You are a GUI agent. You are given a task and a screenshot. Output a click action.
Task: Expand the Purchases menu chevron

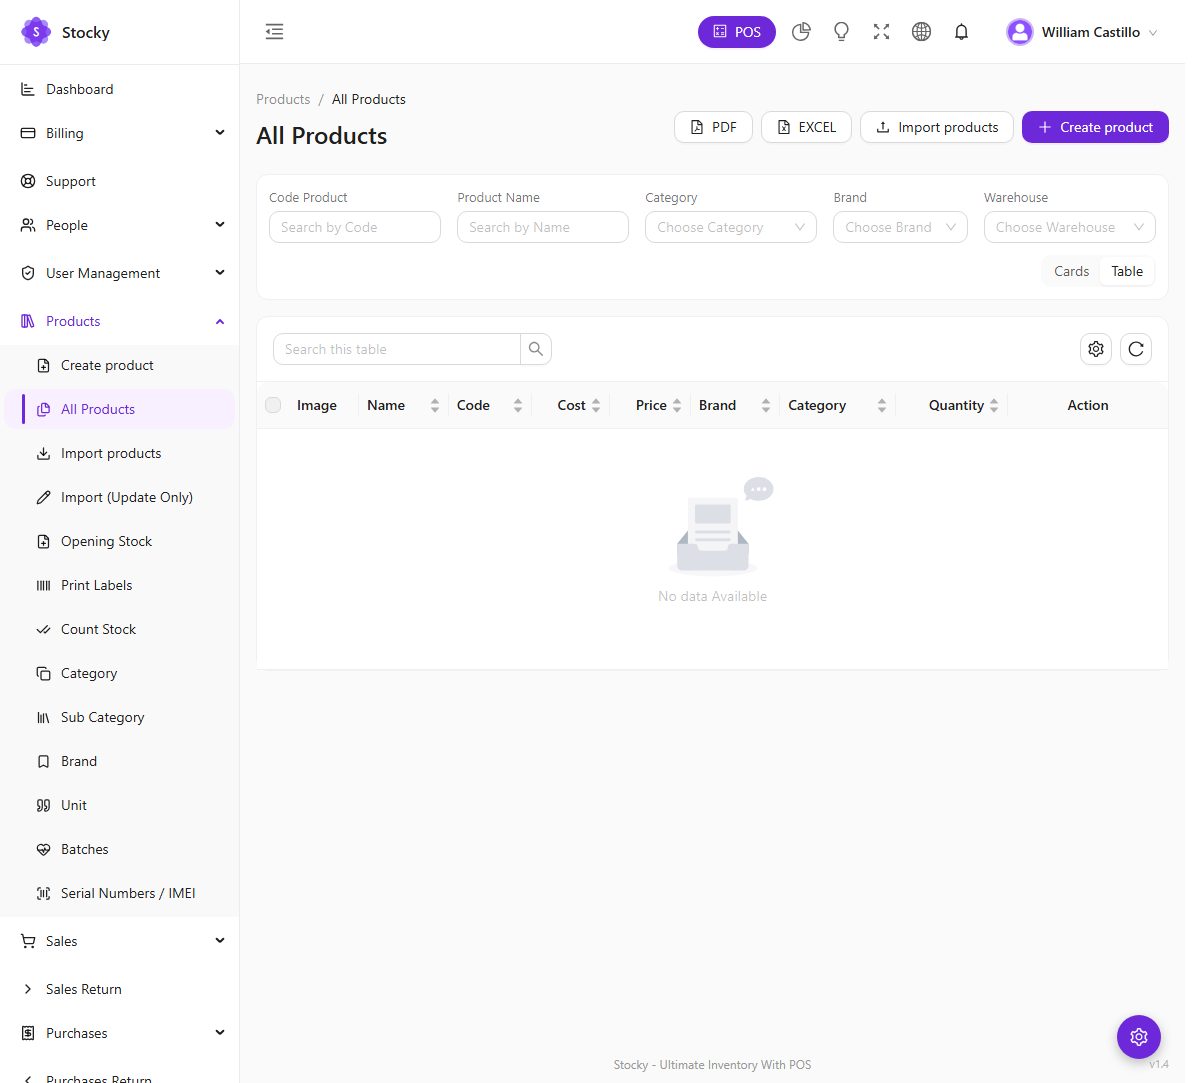tap(220, 1032)
